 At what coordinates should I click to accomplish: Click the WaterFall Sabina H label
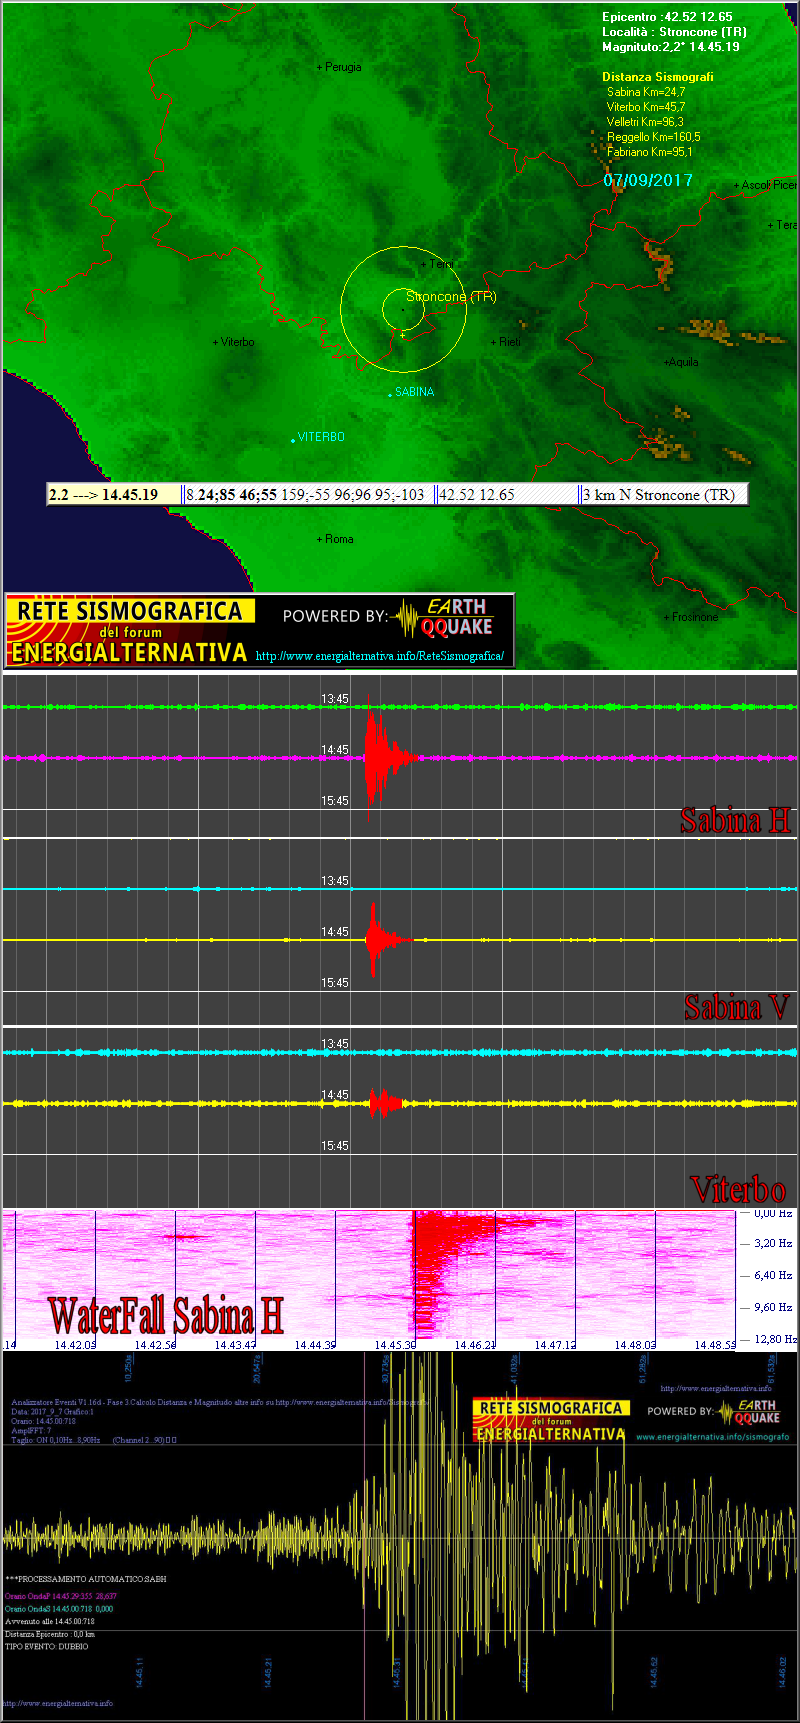[166, 1316]
